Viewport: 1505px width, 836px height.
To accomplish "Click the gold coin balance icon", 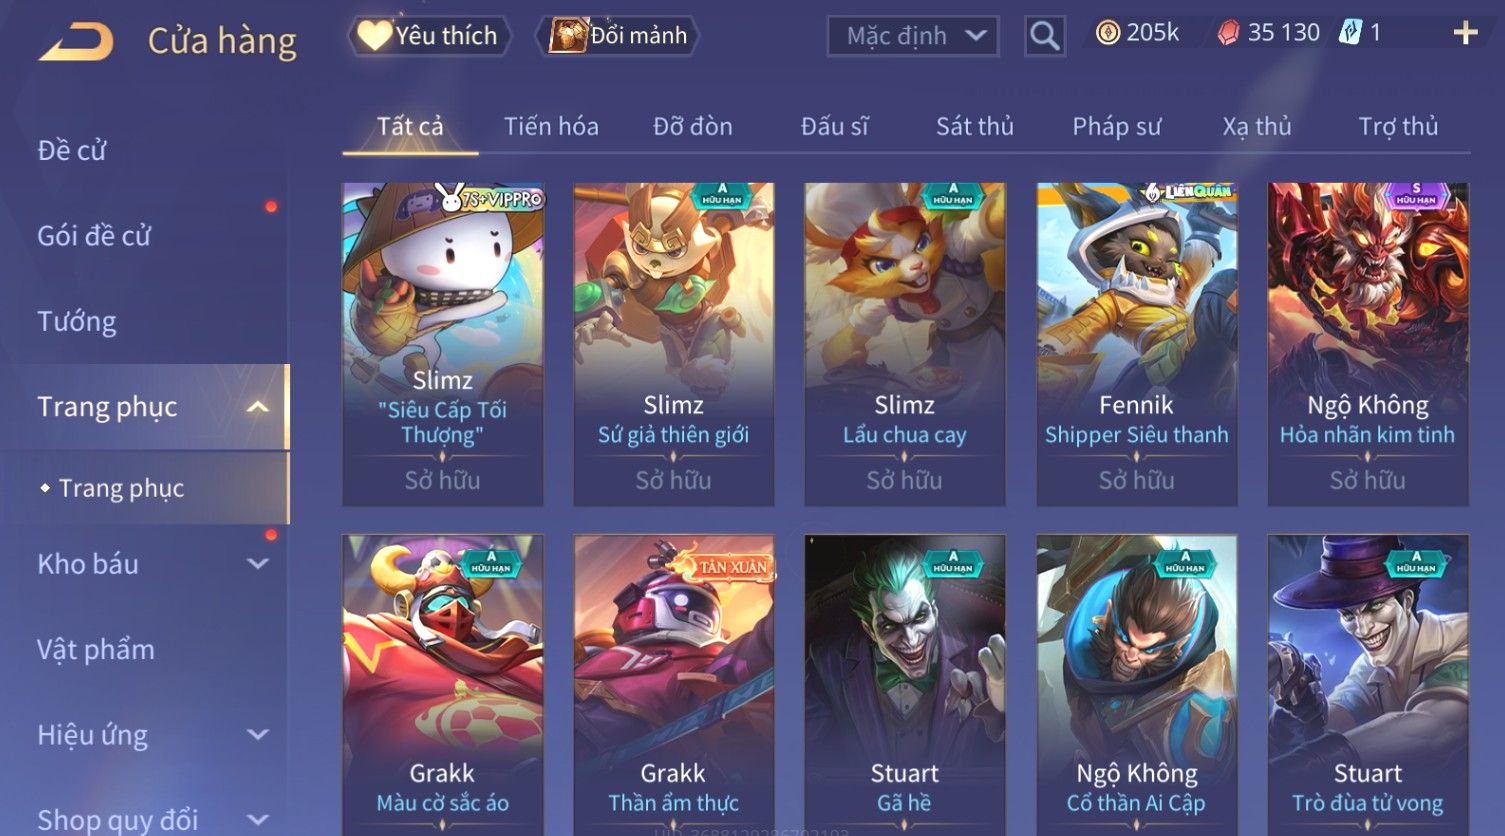I will pyautogui.click(x=1107, y=33).
